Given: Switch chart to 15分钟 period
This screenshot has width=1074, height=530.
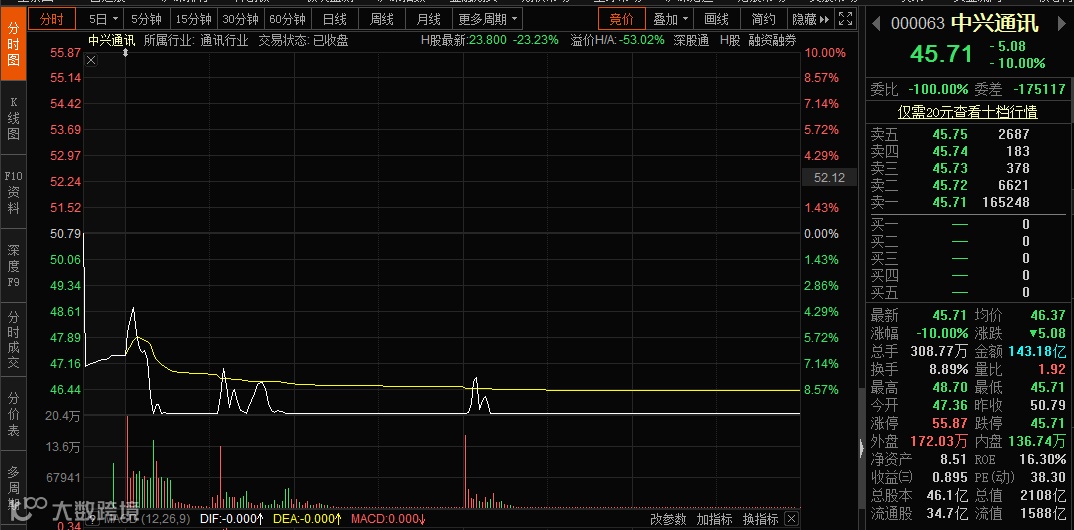Looking at the screenshot, I should click(x=193, y=19).
